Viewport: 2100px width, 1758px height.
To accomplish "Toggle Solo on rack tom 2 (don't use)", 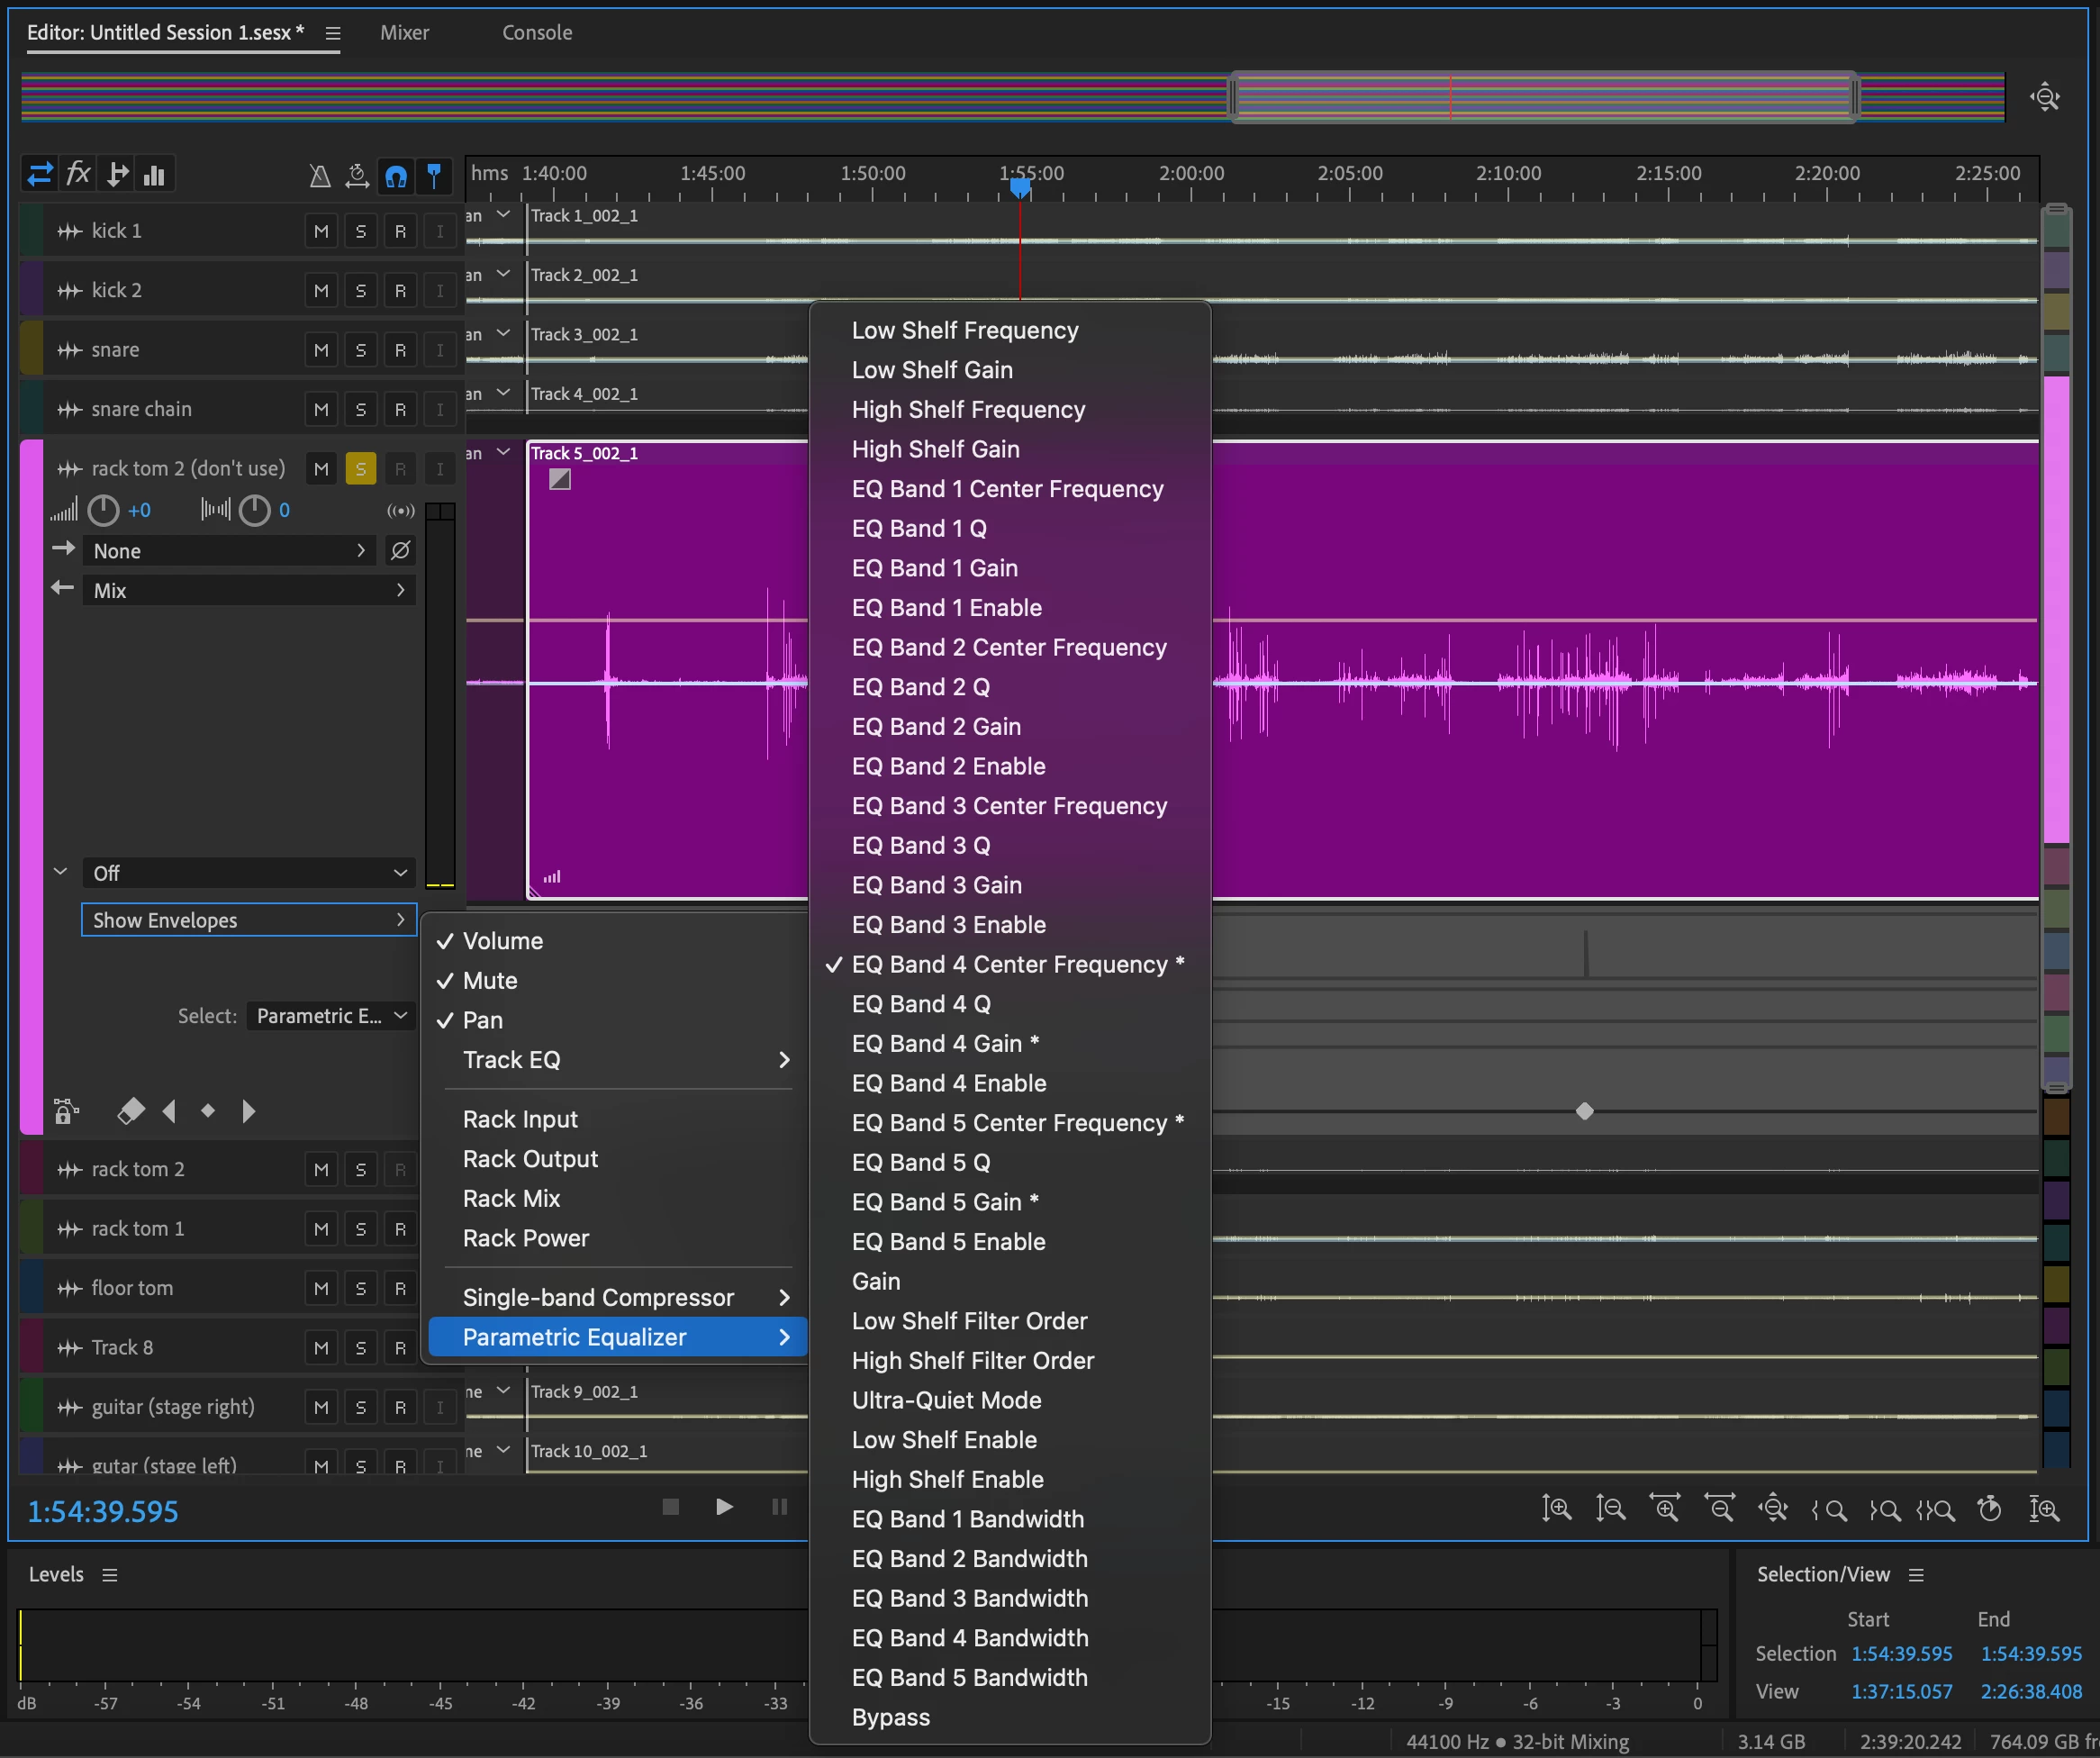I will click(360, 469).
